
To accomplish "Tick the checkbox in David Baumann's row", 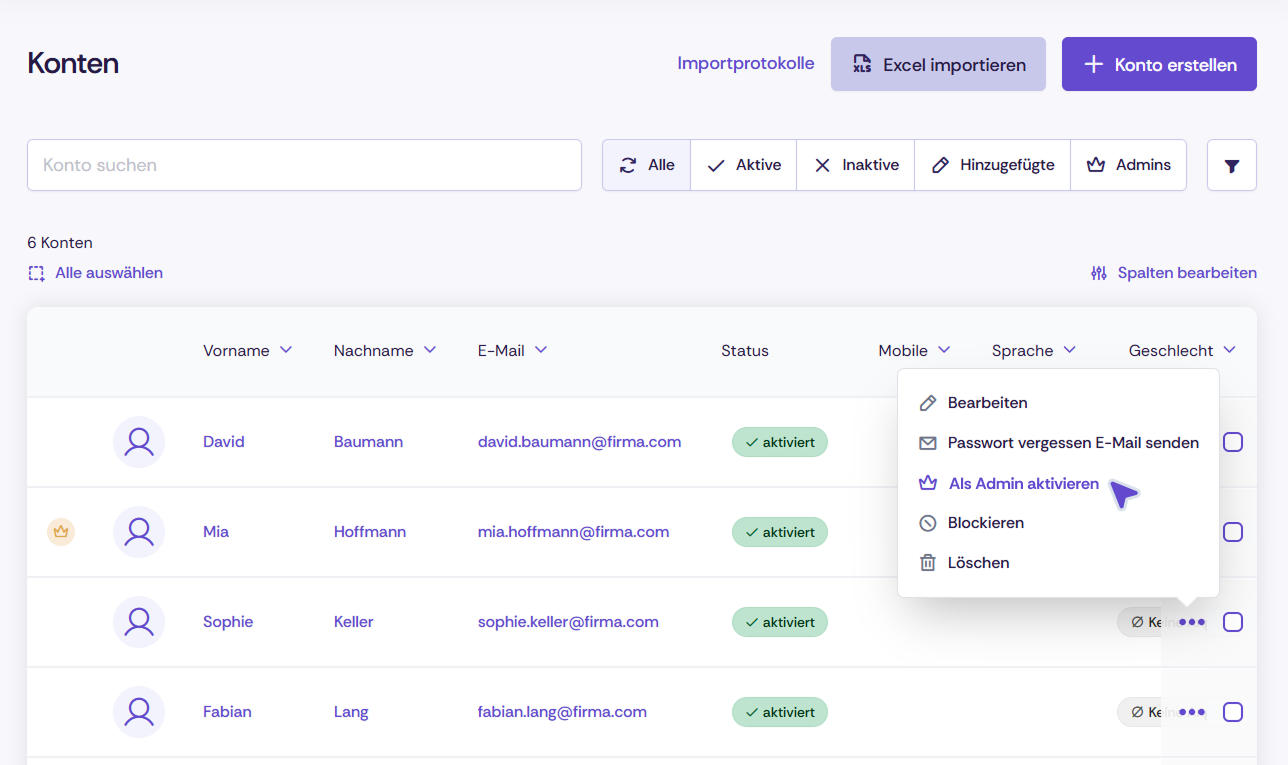I will tap(1233, 442).
